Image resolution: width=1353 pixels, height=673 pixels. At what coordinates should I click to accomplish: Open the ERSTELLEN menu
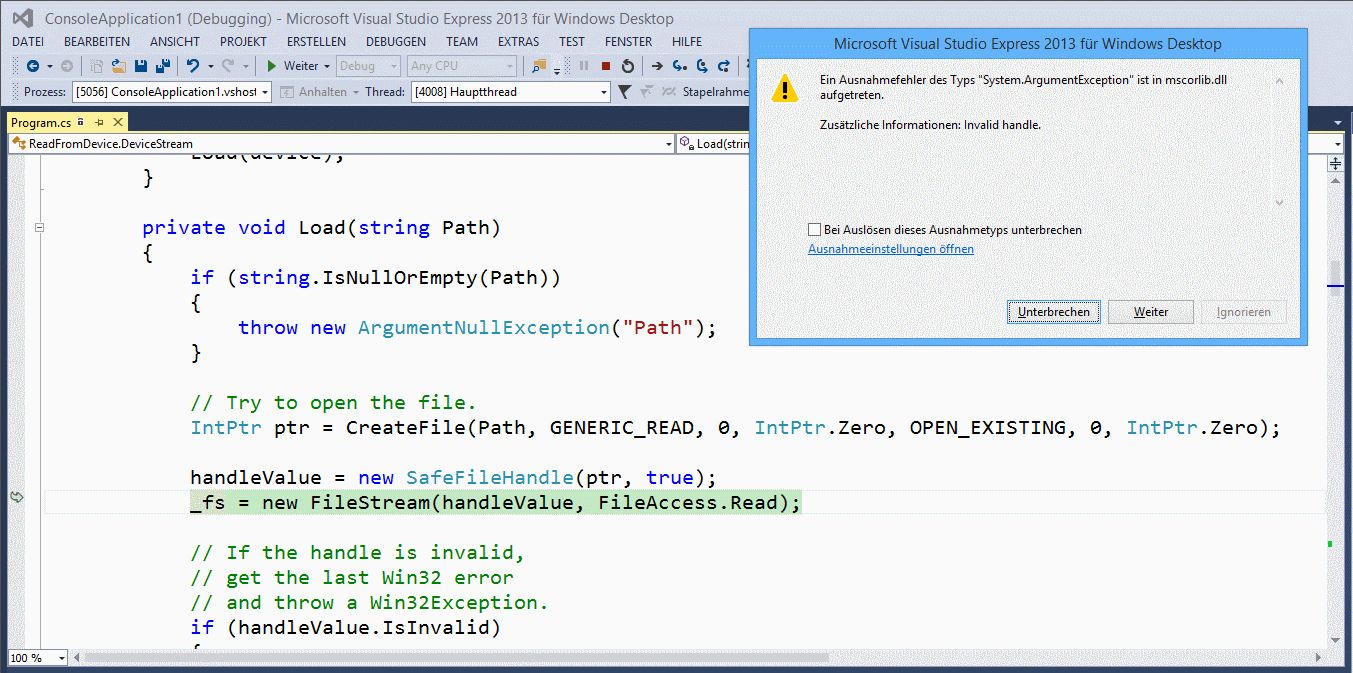(x=316, y=42)
